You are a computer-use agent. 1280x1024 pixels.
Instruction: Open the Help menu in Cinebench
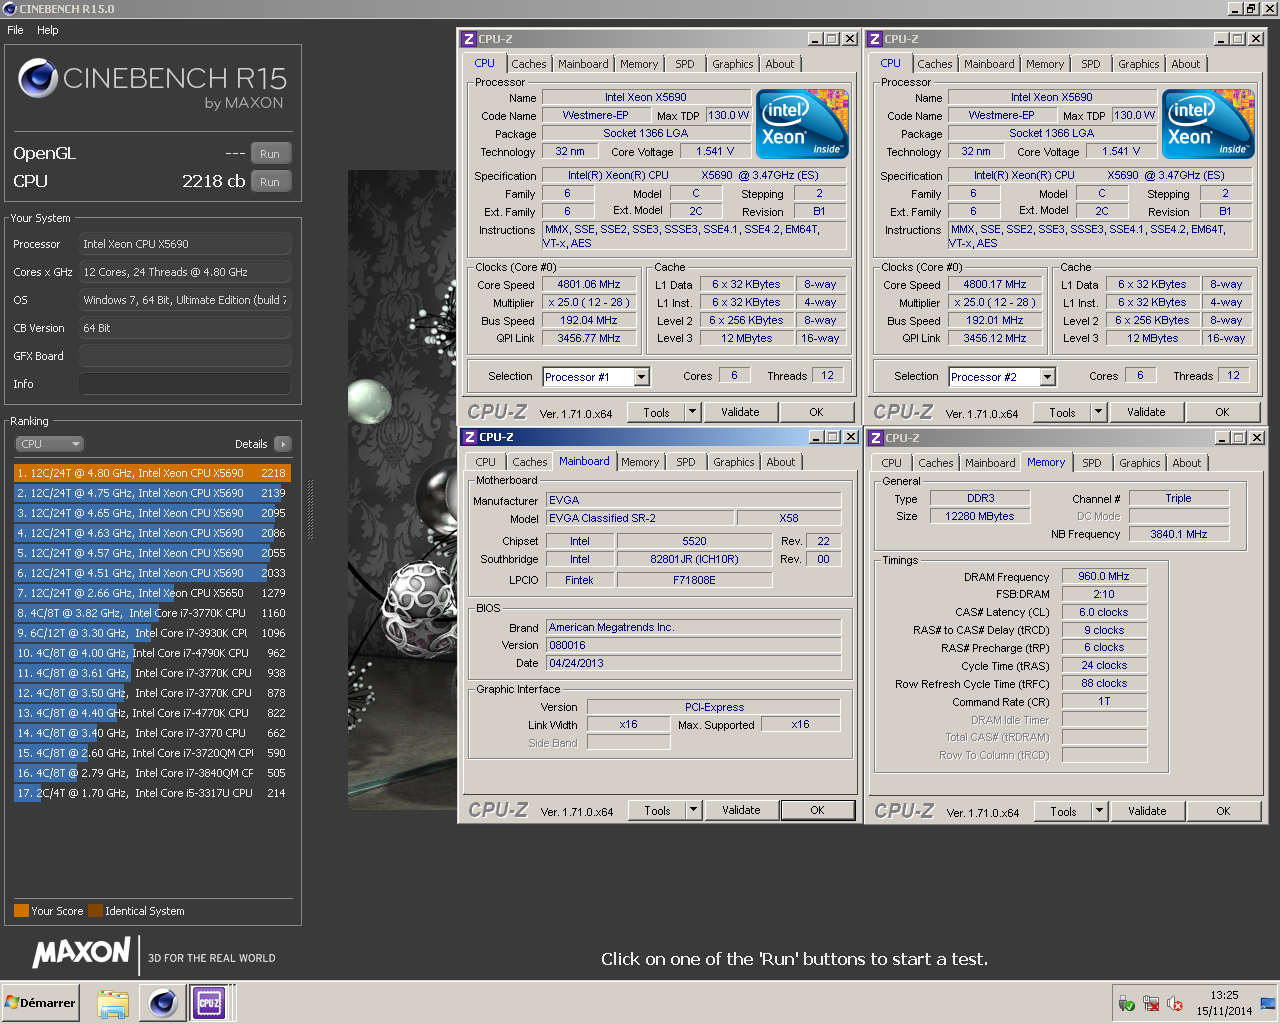point(48,30)
